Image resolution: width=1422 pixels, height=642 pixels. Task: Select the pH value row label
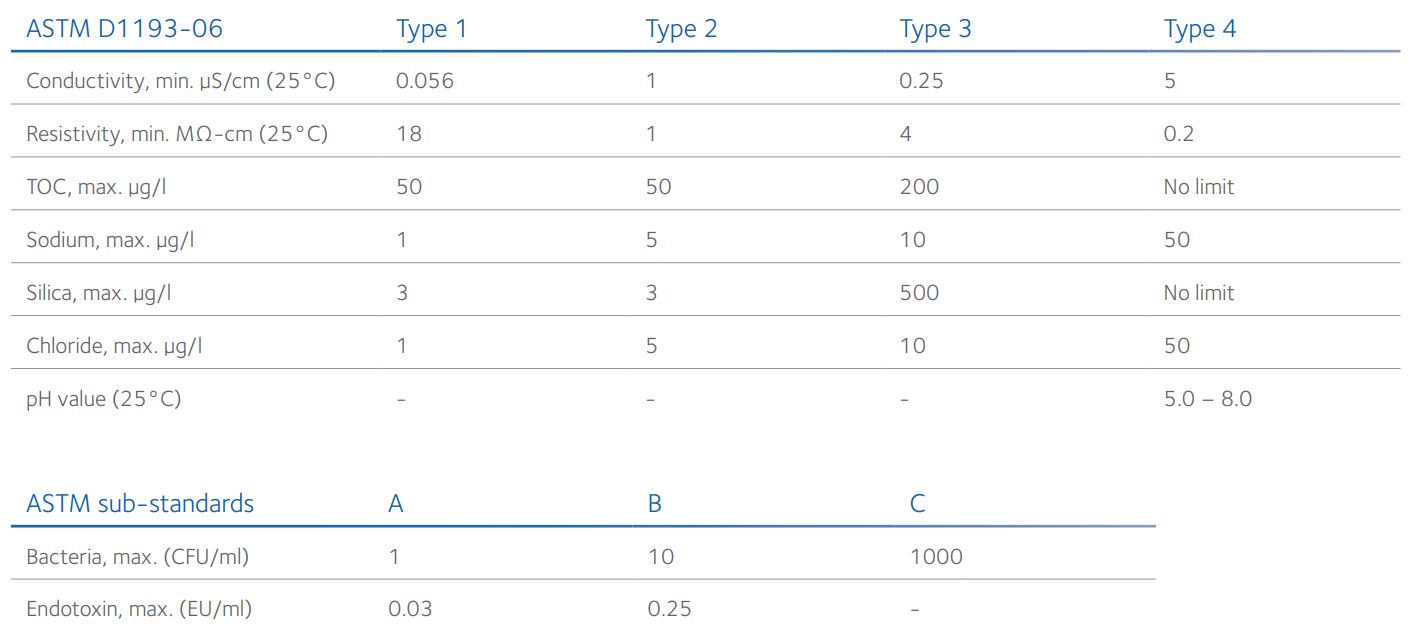[103, 399]
